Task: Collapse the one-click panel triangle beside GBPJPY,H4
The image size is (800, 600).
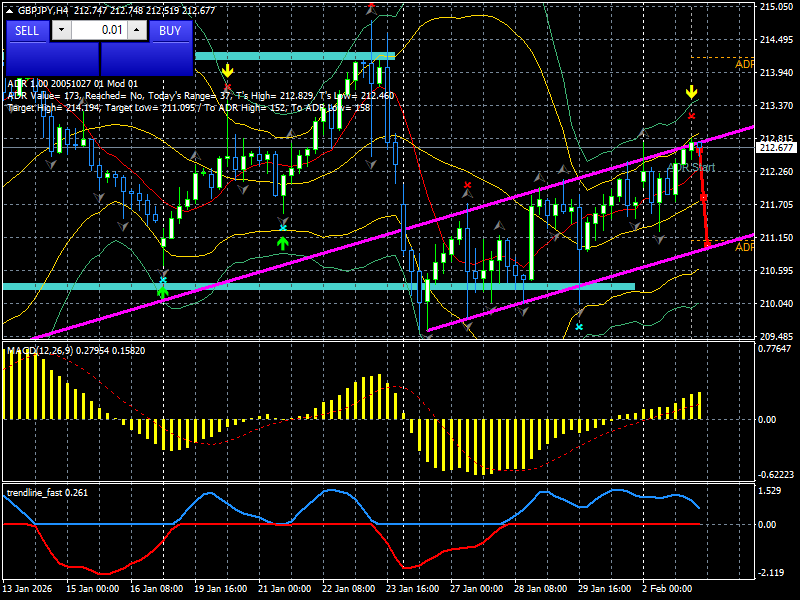Action: [11, 10]
